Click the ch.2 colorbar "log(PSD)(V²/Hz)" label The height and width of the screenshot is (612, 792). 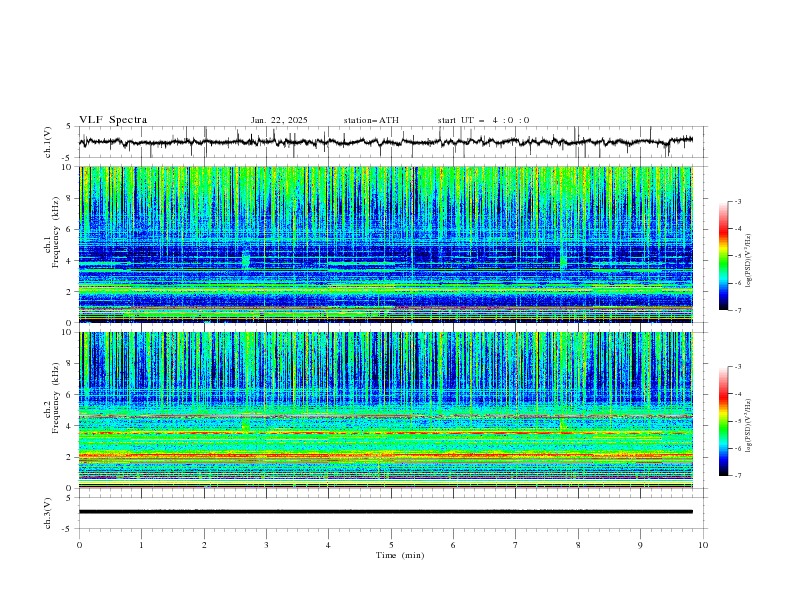[749, 425]
